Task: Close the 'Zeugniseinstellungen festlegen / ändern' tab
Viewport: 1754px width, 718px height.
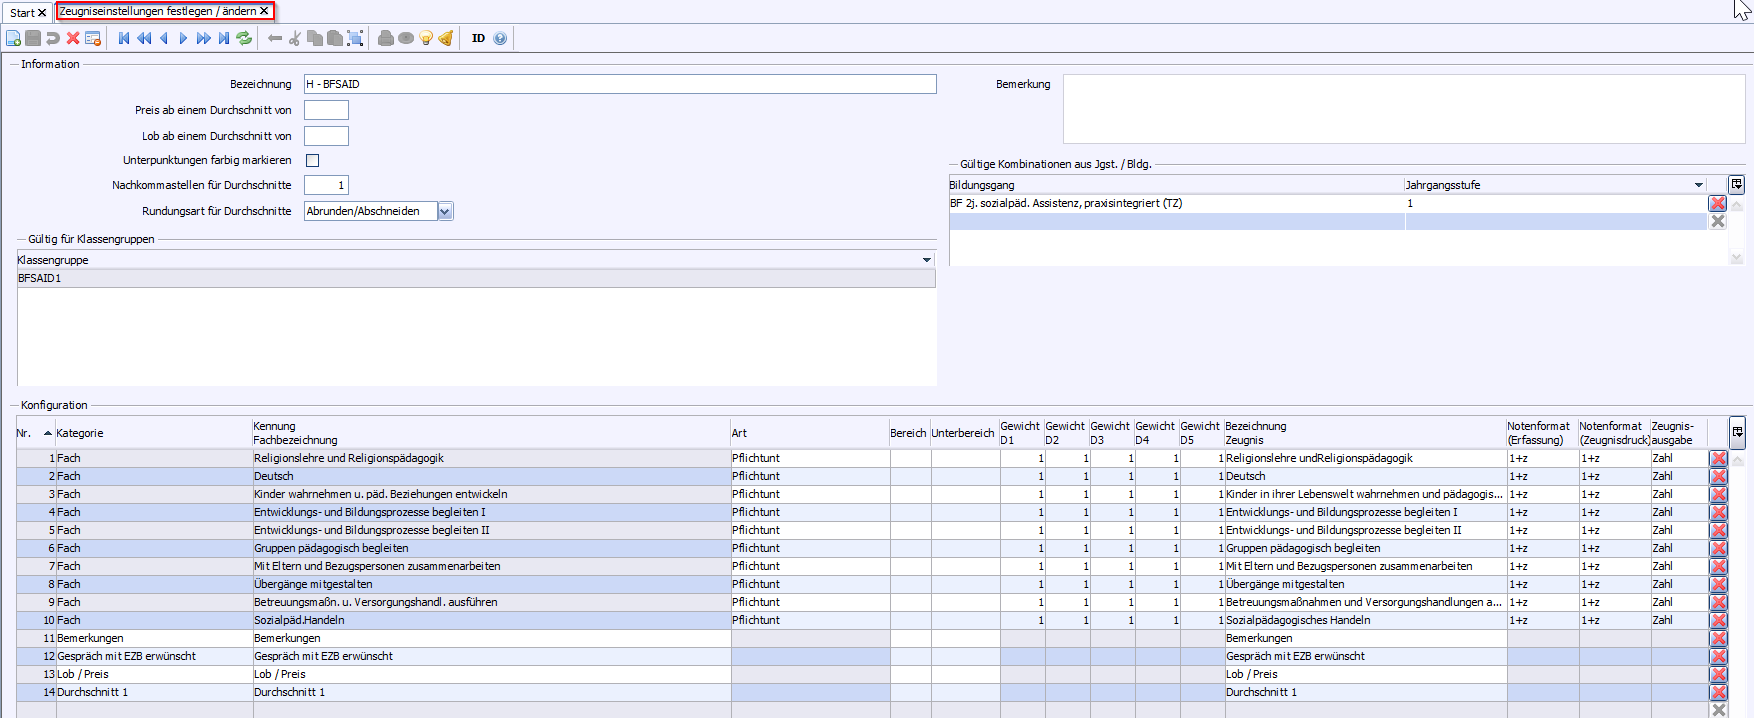Action: coord(264,11)
